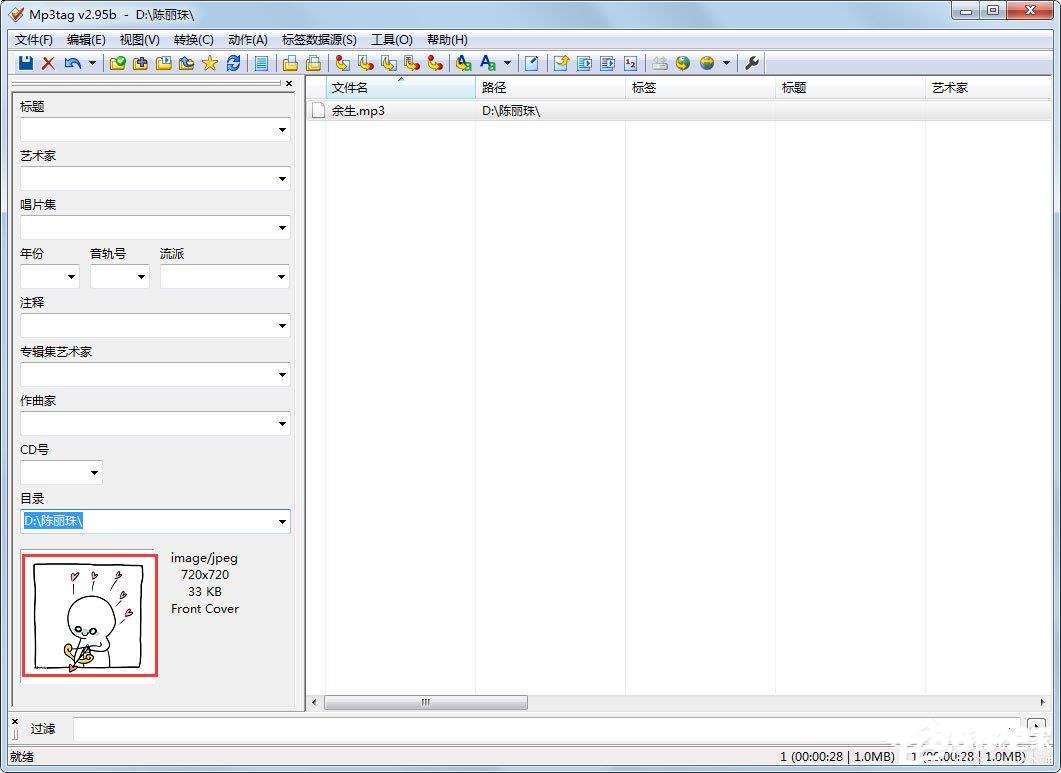The height and width of the screenshot is (773, 1061).
Task: Refresh file view with blue arrows icon
Action: click(x=233, y=63)
